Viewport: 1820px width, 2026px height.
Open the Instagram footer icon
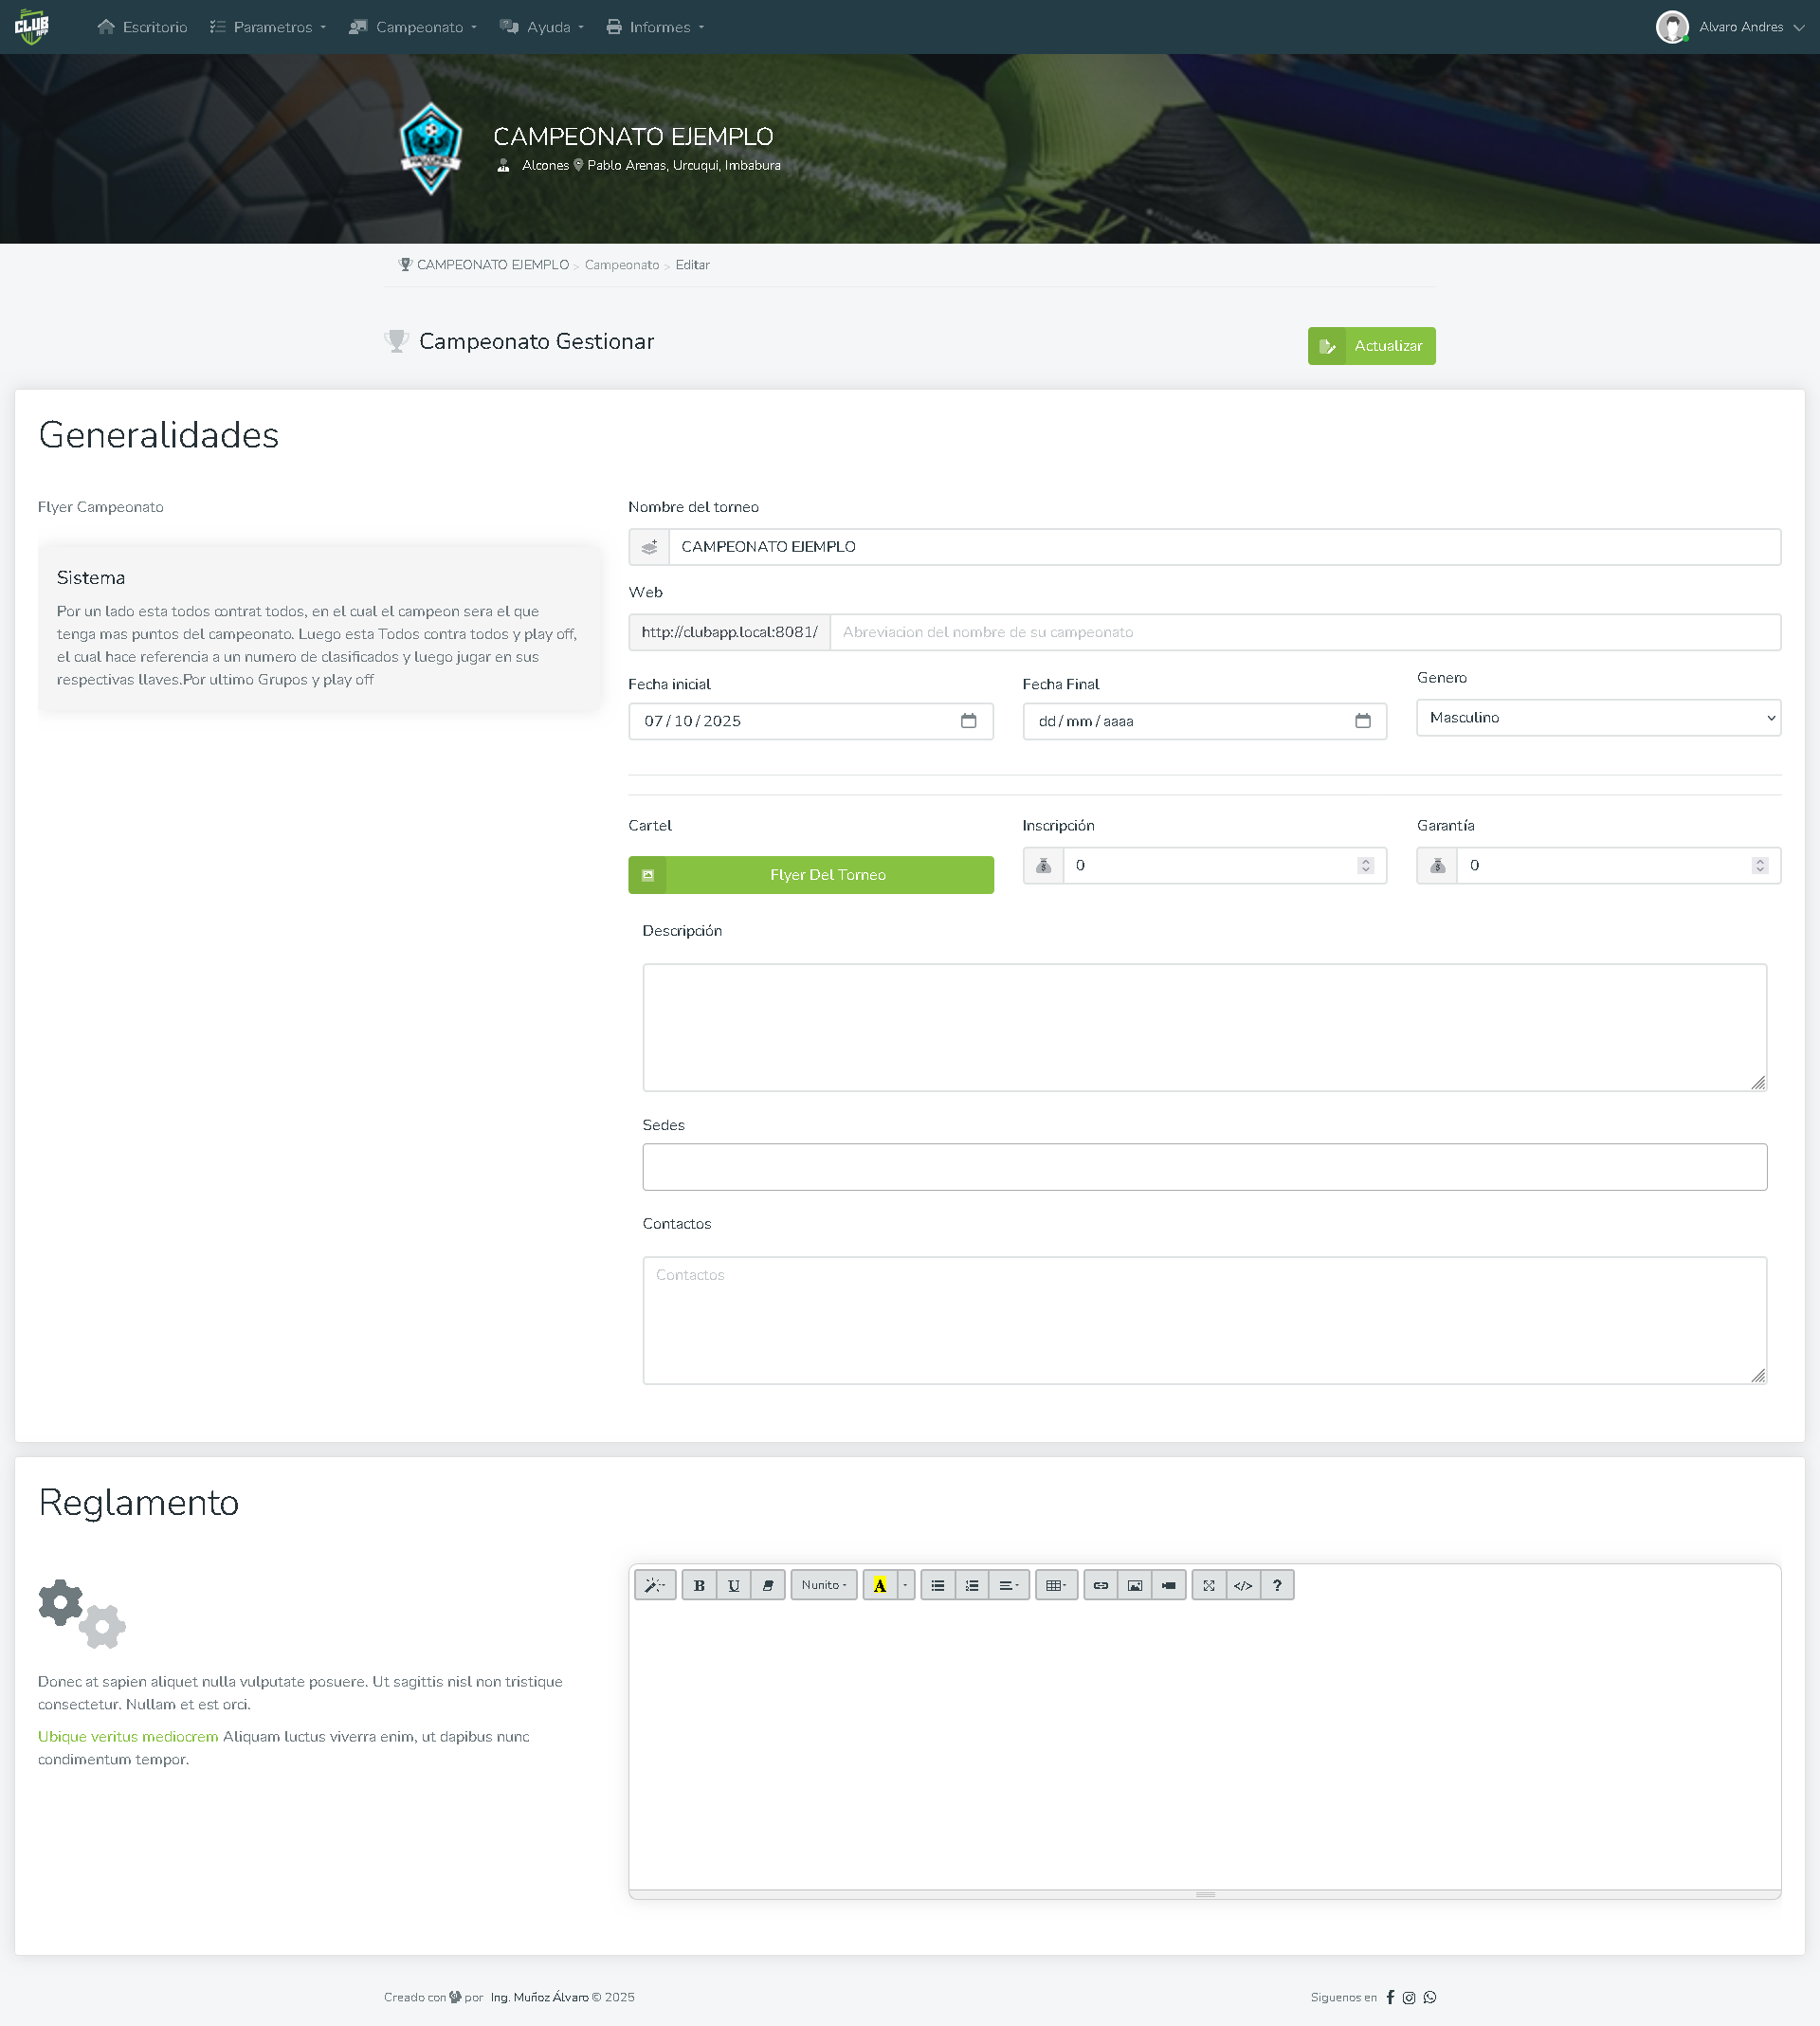(1409, 1997)
